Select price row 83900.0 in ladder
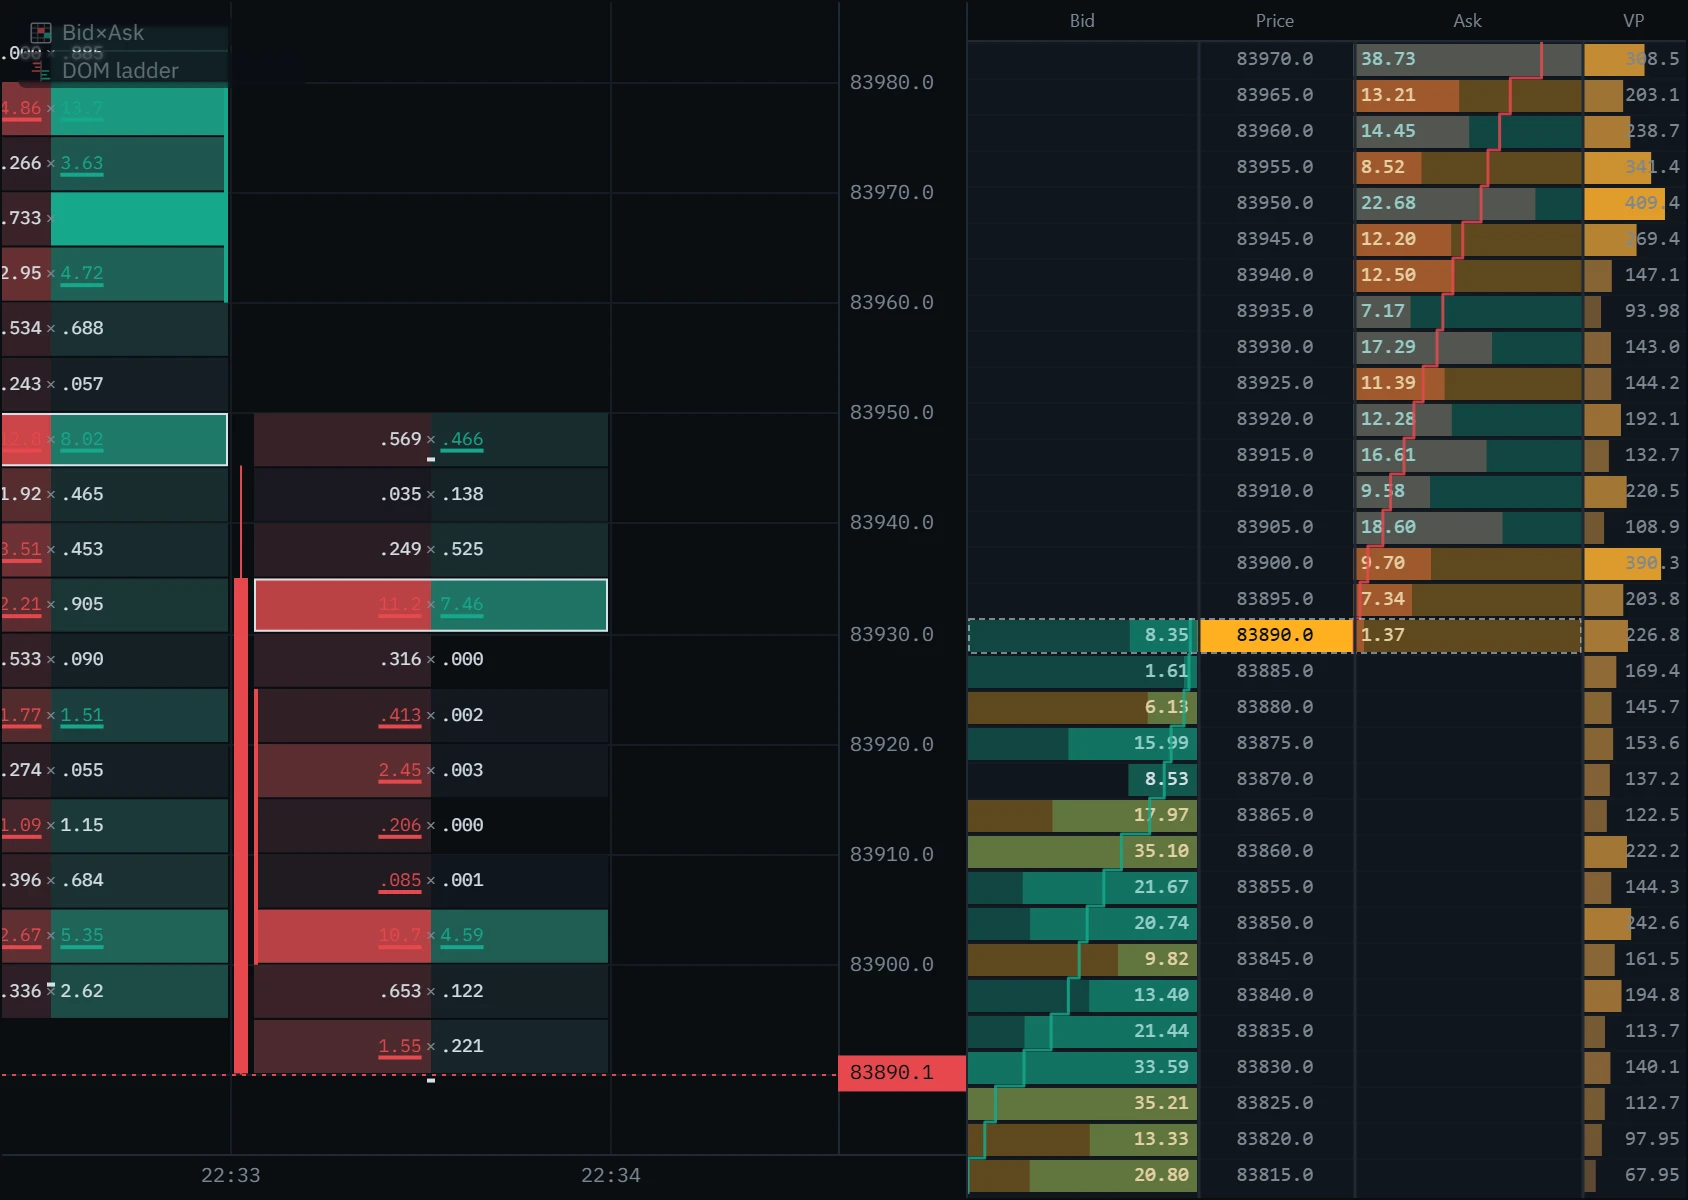Image resolution: width=1688 pixels, height=1200 pixels. tap(1275, 563)
